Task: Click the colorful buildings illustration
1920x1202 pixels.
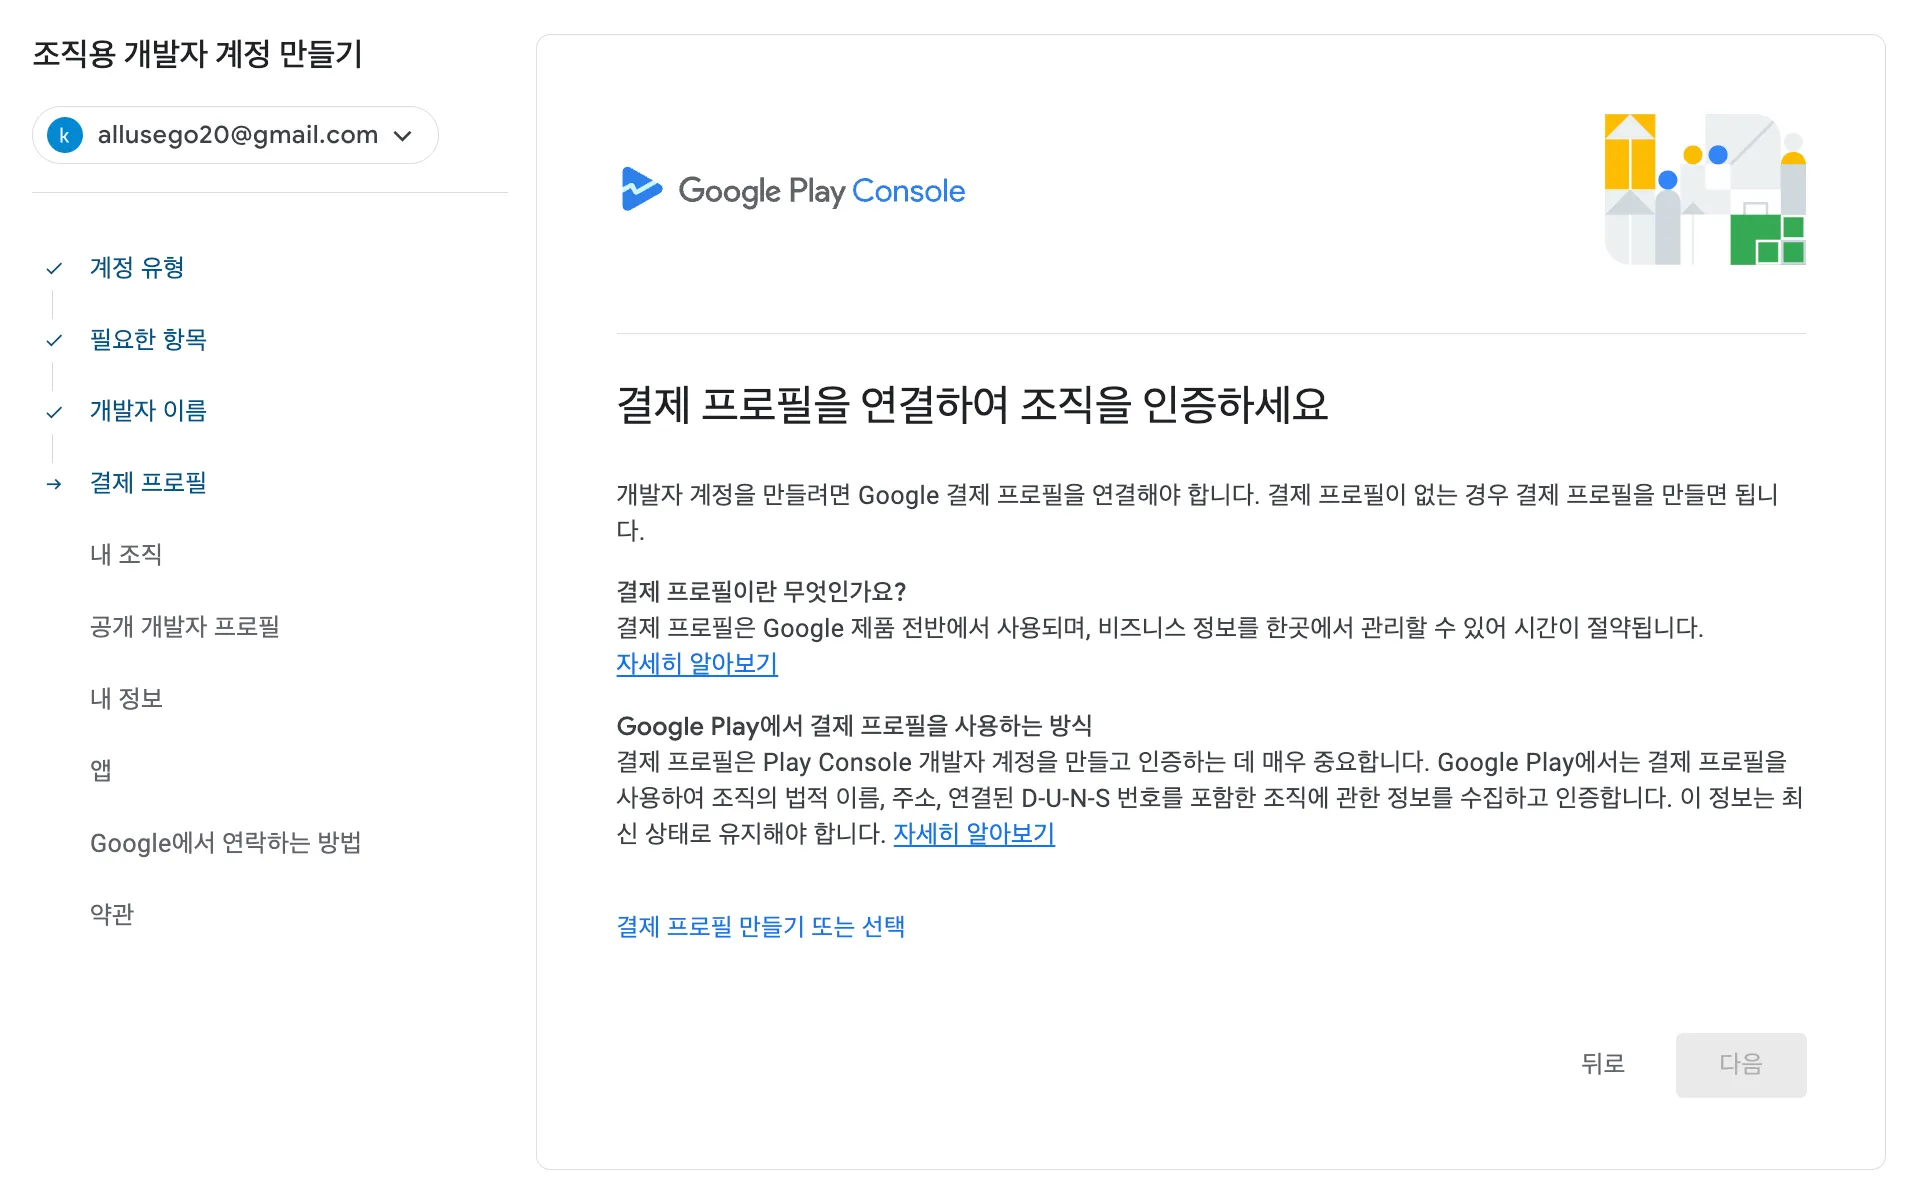Action: [1704, 190]
